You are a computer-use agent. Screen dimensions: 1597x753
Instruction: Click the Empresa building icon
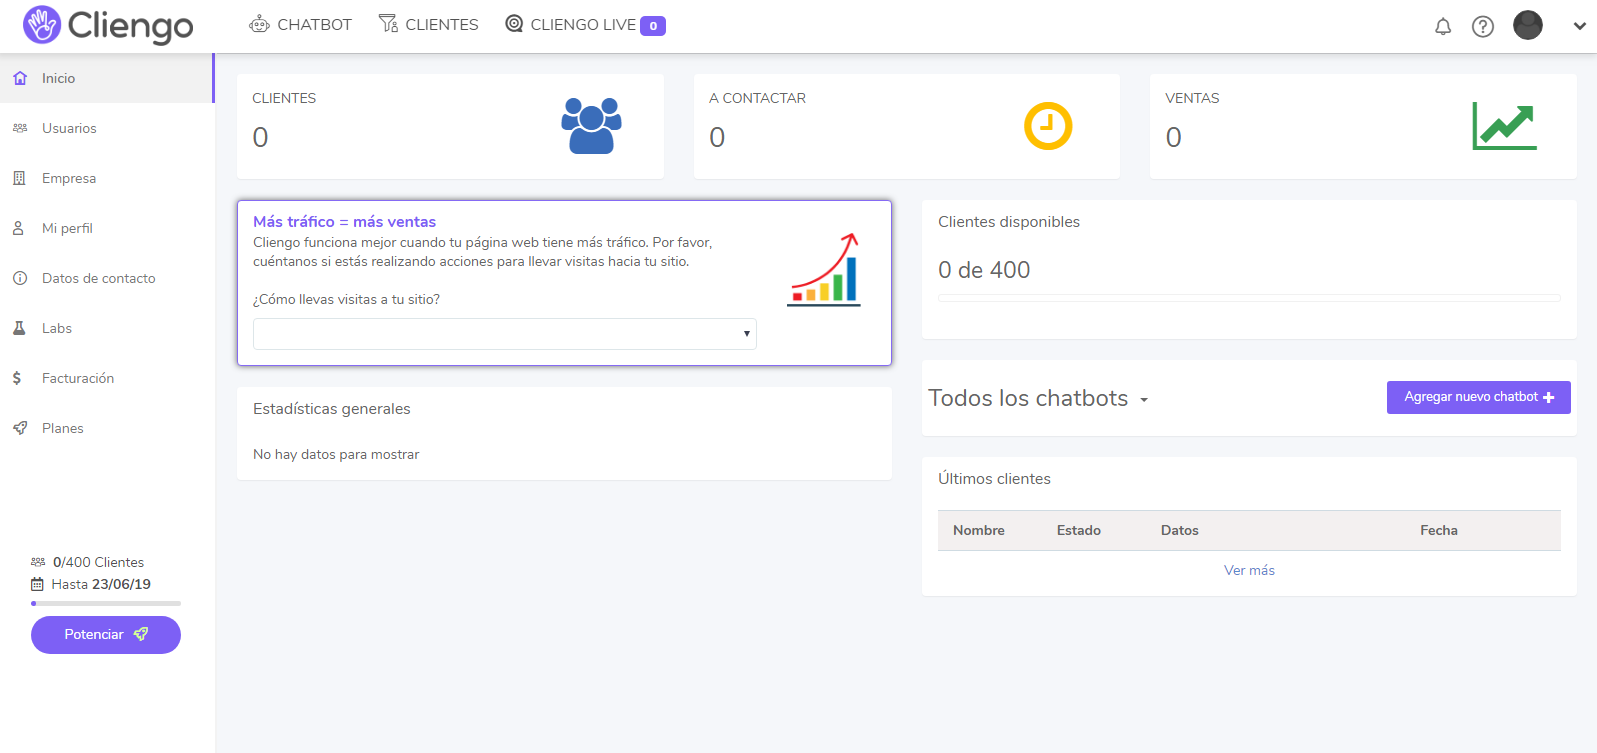click(19, 178)
